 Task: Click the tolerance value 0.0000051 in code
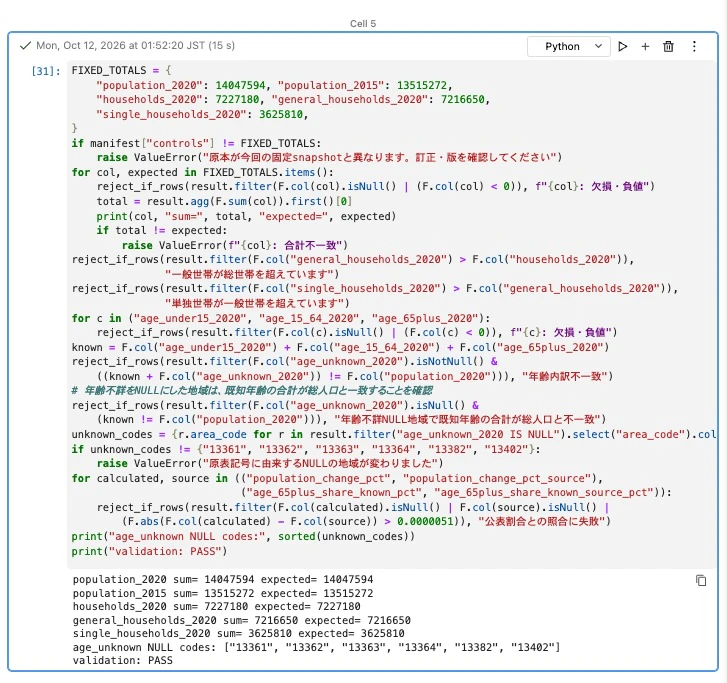(x=425, y=522)
